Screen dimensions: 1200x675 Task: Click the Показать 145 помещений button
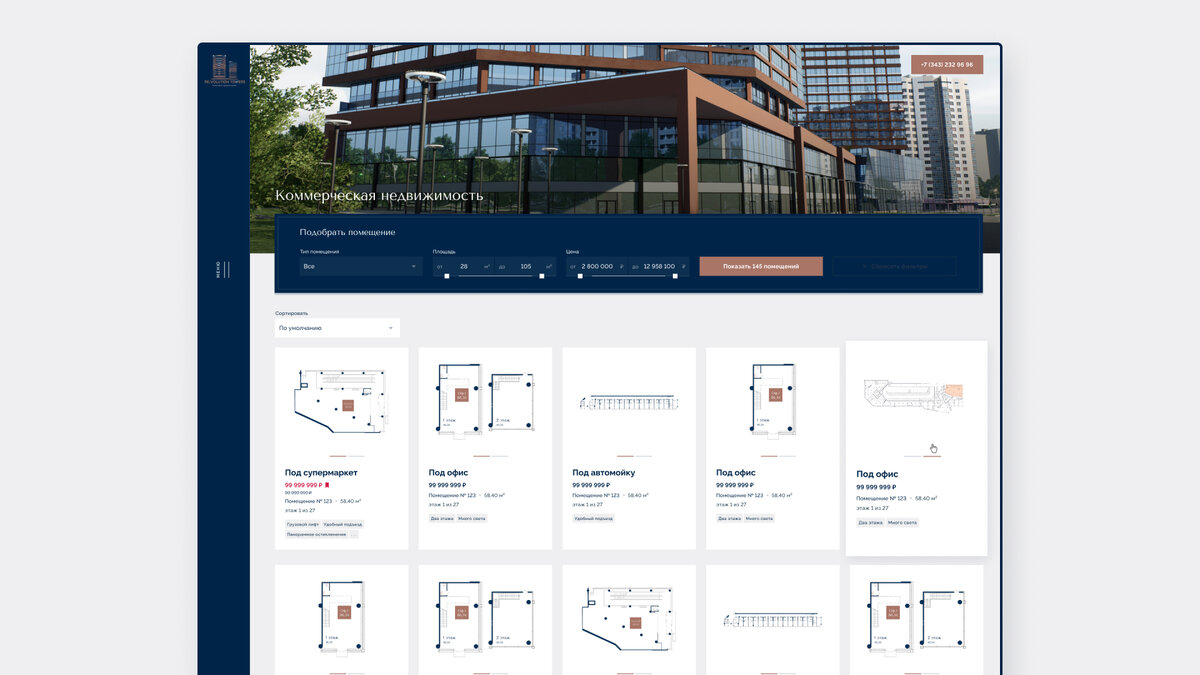click(761, 267)
